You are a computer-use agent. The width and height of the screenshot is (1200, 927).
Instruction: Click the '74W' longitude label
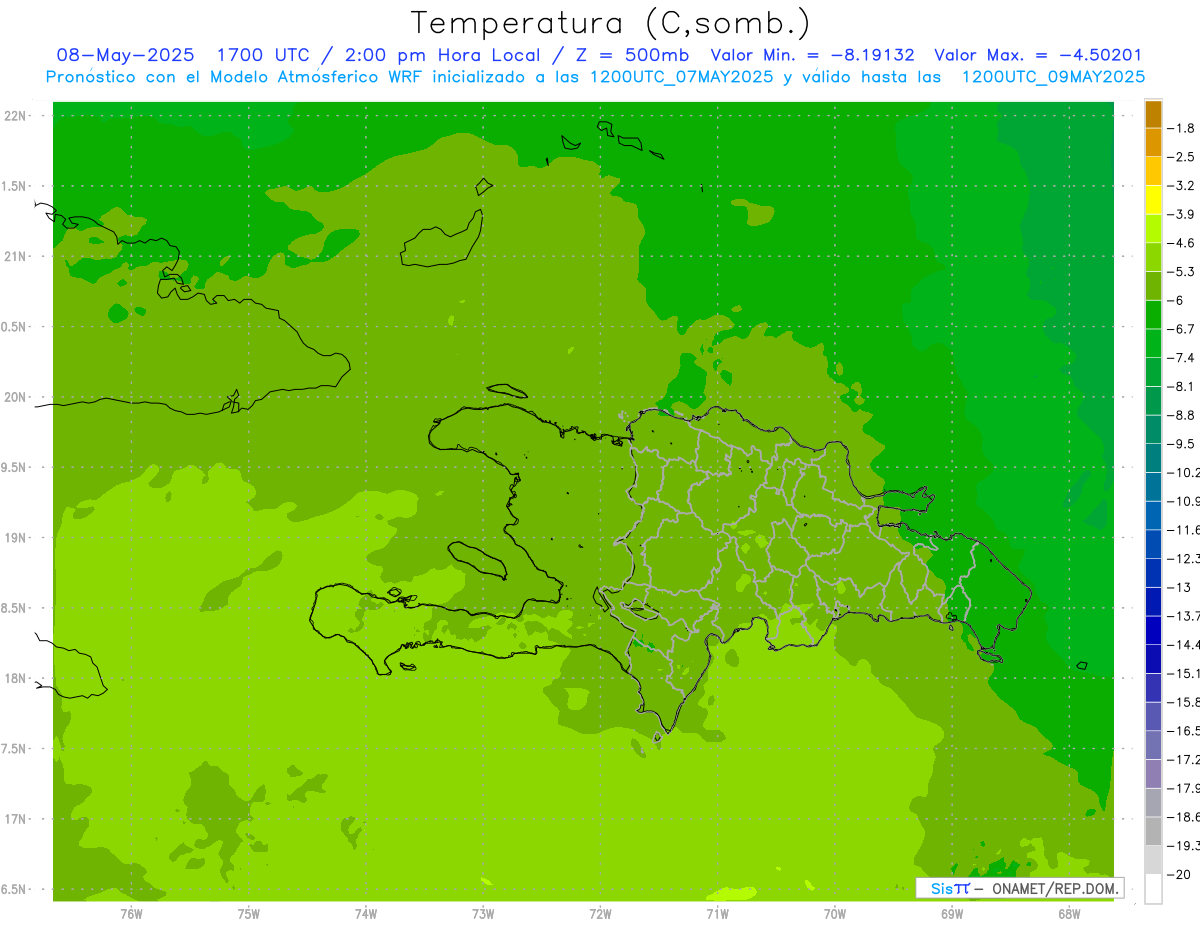click(366, 914)
